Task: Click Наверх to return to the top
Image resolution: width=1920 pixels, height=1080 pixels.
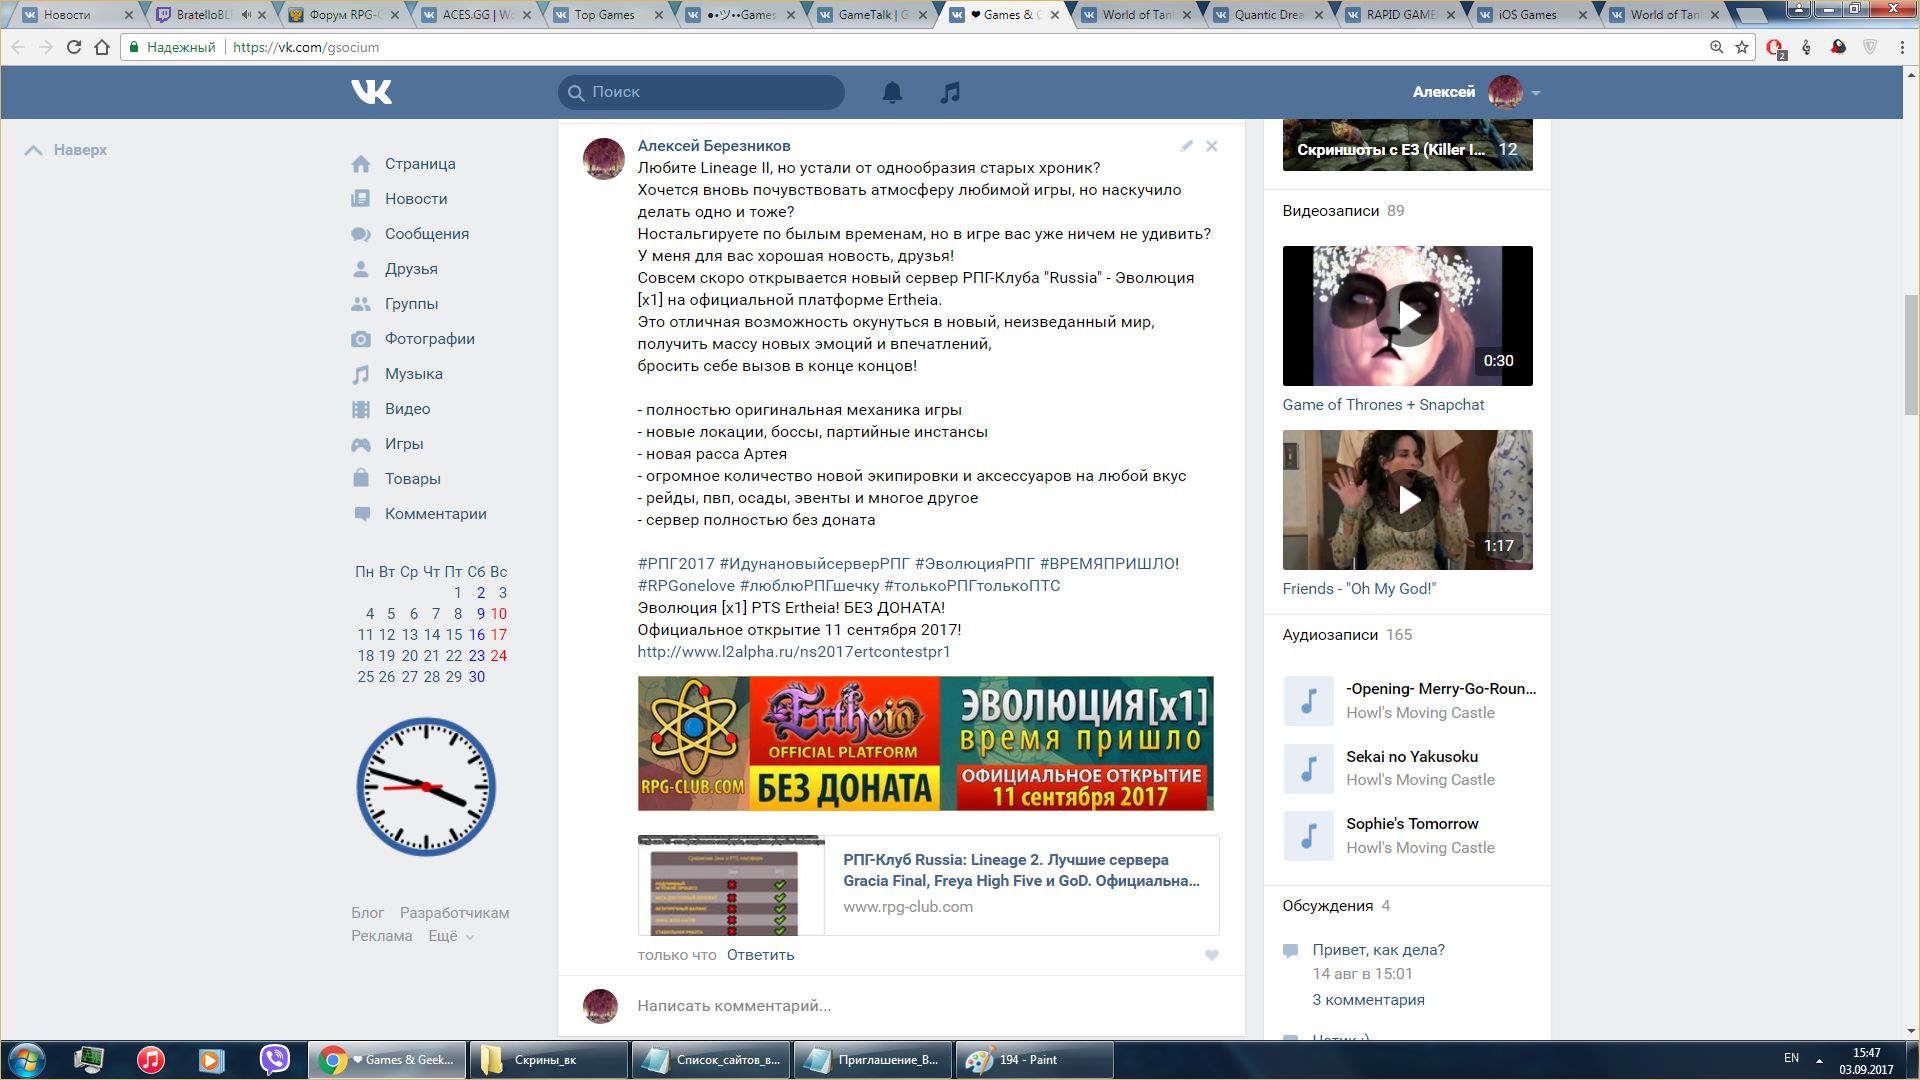Action: click(66, 150)
